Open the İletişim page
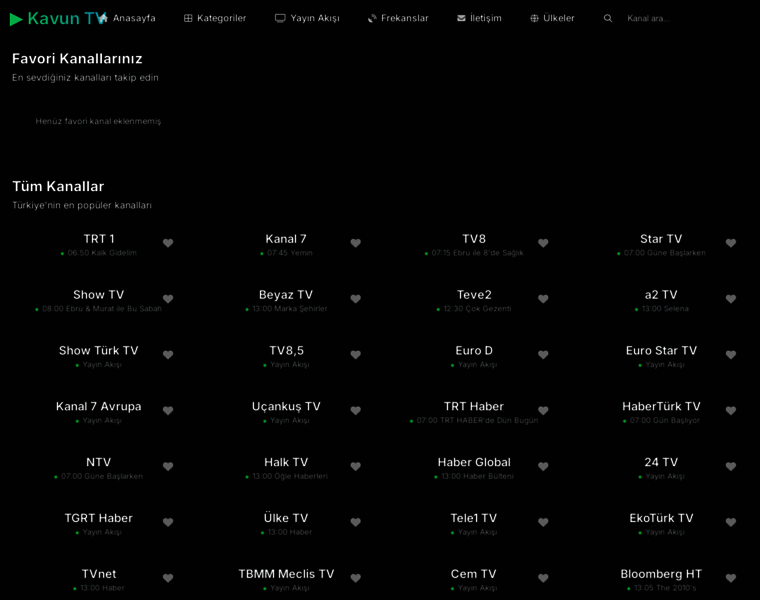Screen dimensions: 760x600 click(479, 18)
